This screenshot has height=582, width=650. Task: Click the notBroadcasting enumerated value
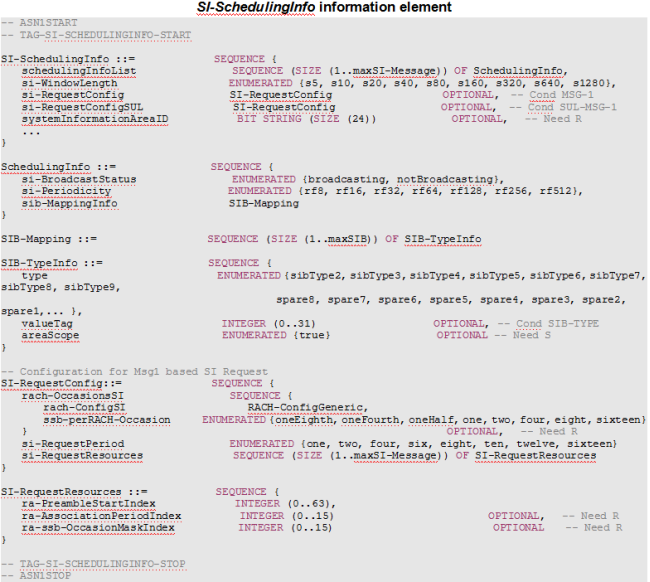pyautogui.click(x=445, y=179)
